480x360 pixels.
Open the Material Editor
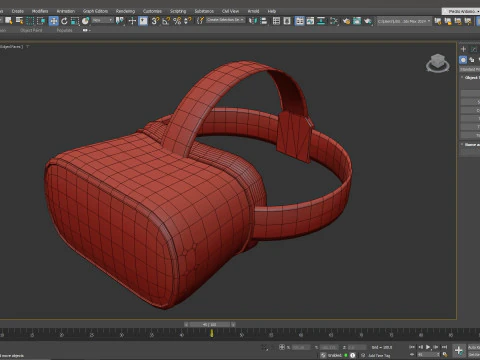(x=334, y=21)
